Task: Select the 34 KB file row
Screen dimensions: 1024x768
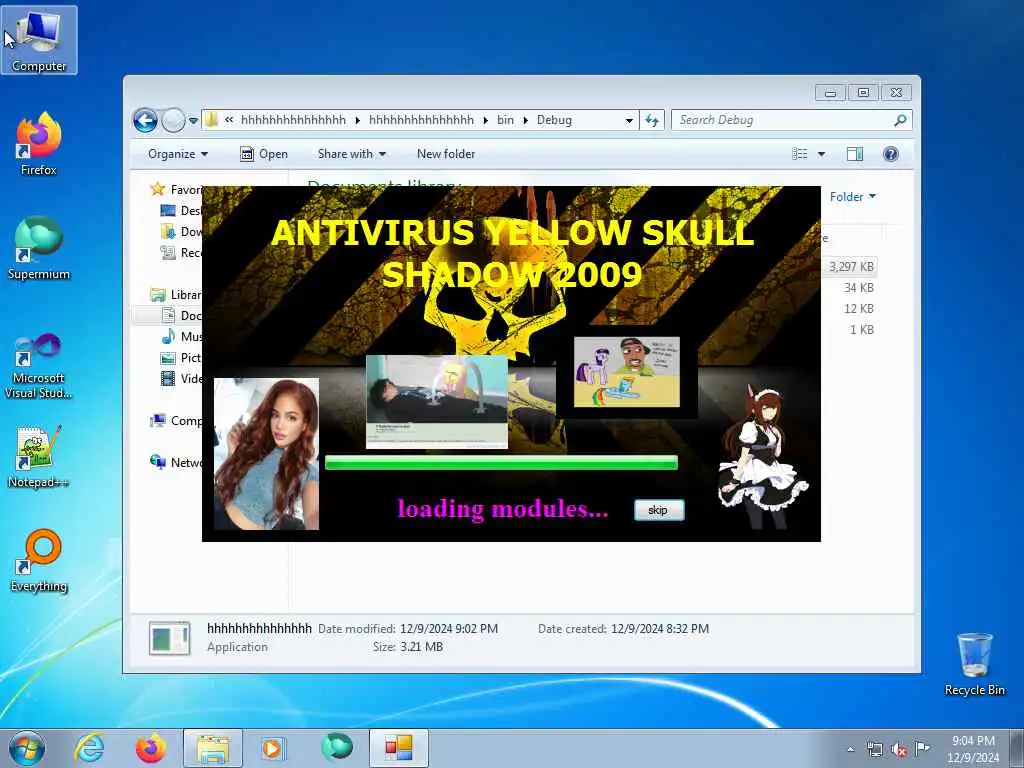Action: (858, 287)
